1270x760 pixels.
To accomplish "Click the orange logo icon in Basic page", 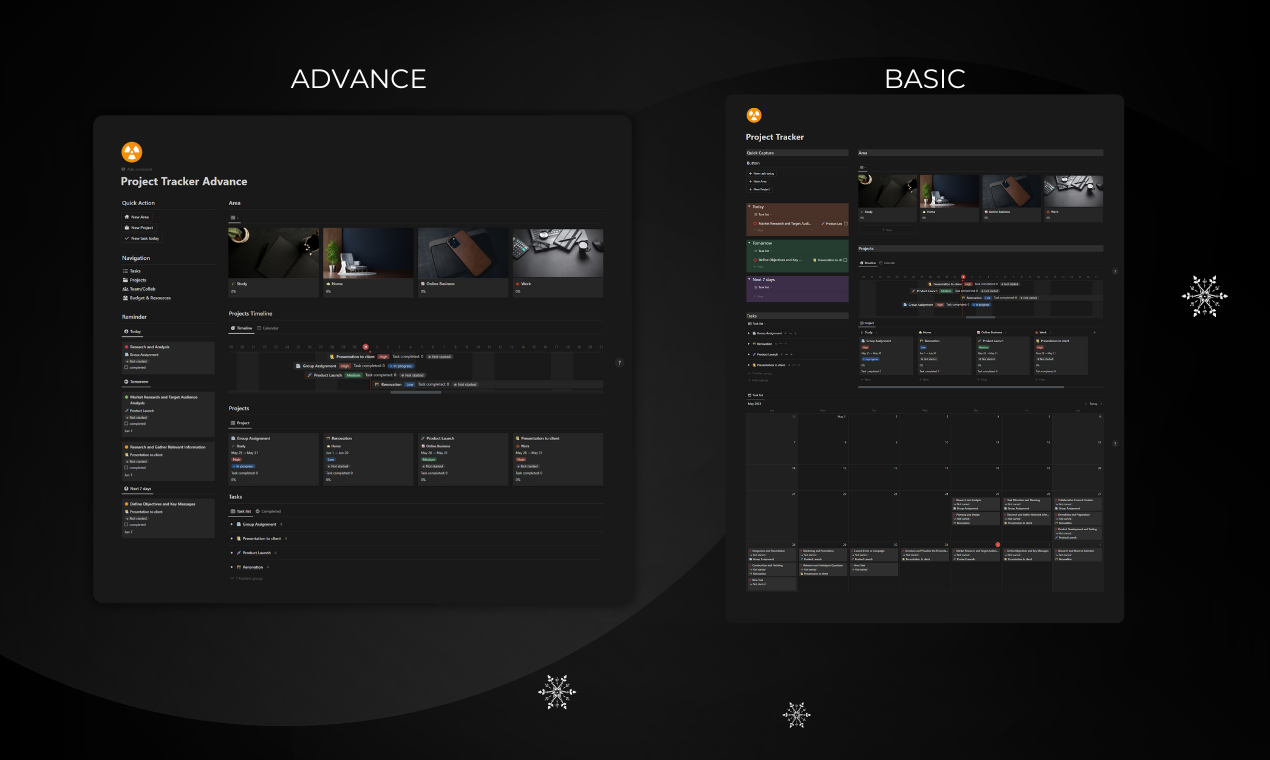I will click(x=754, y=115).
